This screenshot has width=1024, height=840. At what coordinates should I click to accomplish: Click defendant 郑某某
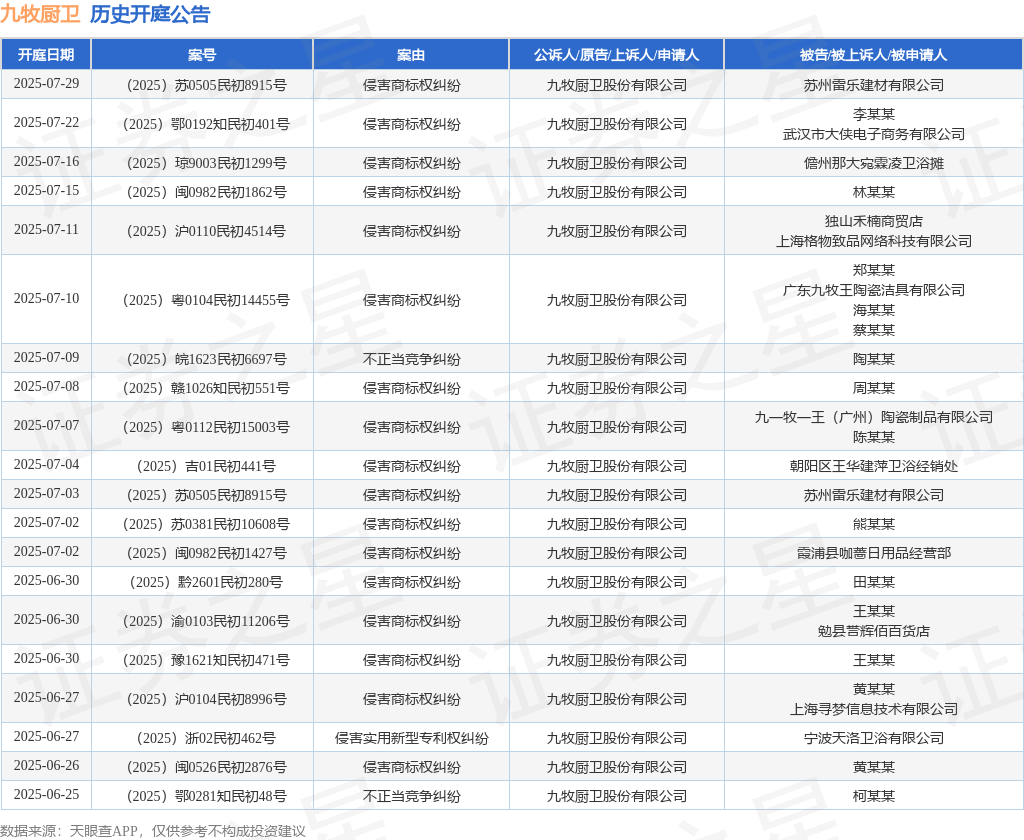tap(874, 270)
